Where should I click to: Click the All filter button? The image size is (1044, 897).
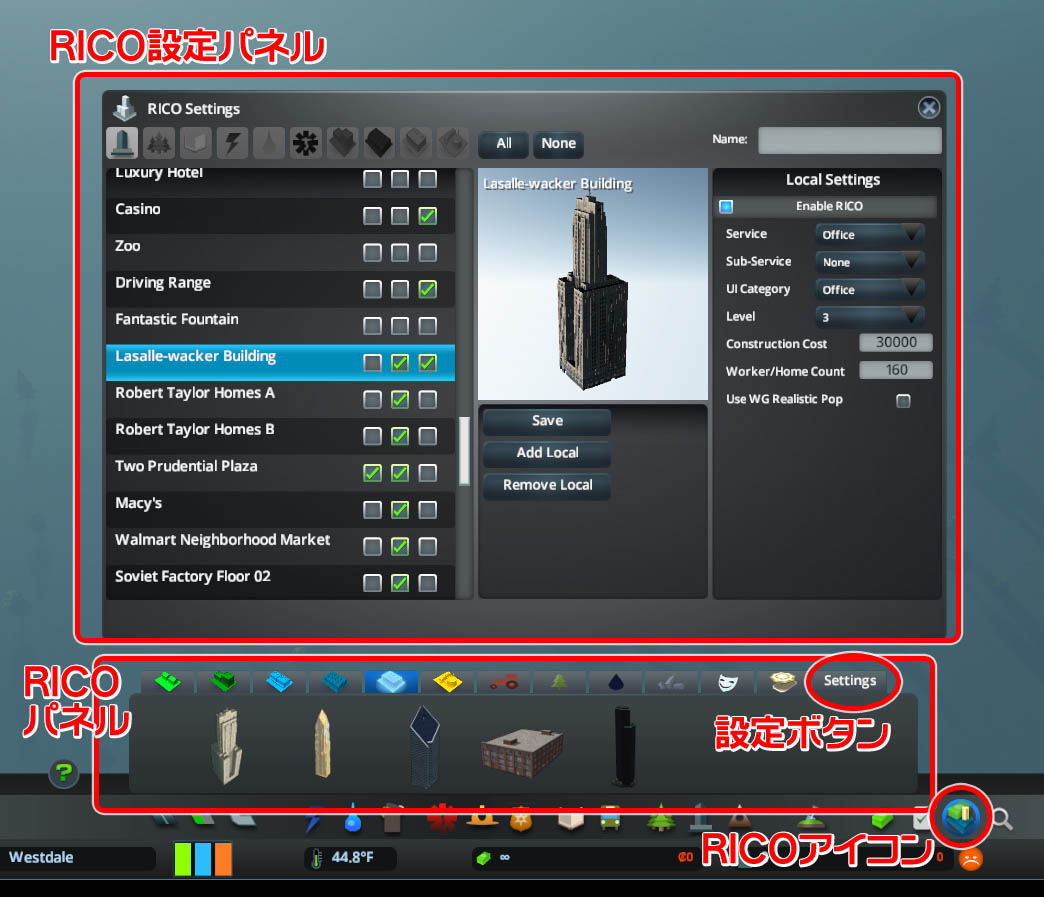click(x=504, y=144)
